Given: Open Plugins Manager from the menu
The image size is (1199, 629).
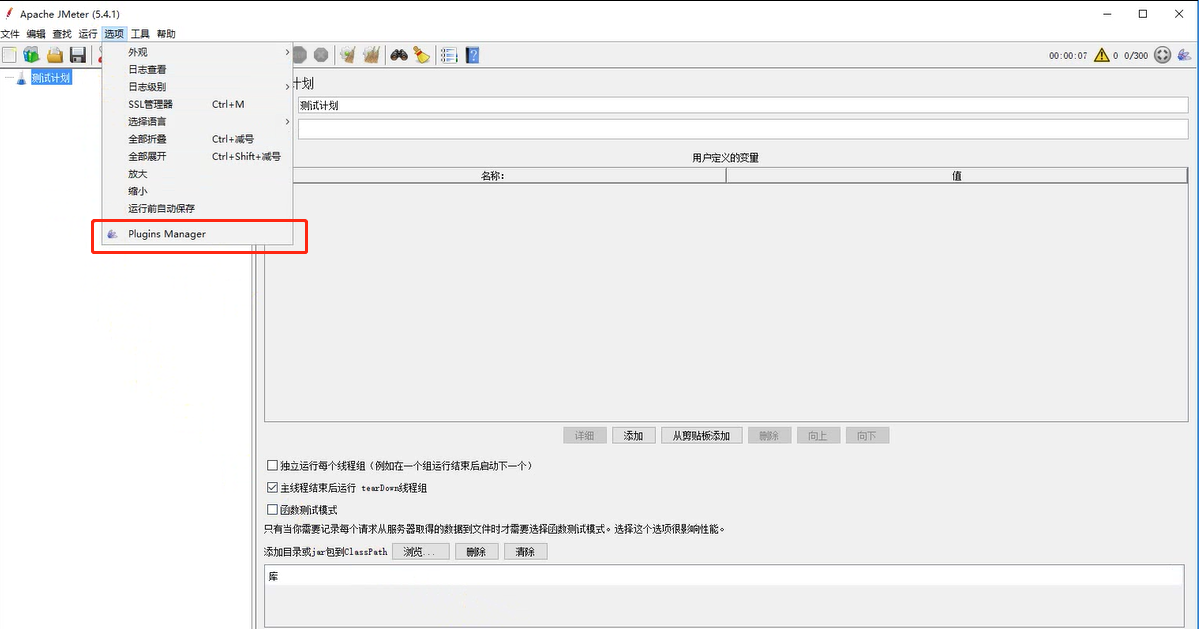Looking at the screenshot, I should coord(197,234).
